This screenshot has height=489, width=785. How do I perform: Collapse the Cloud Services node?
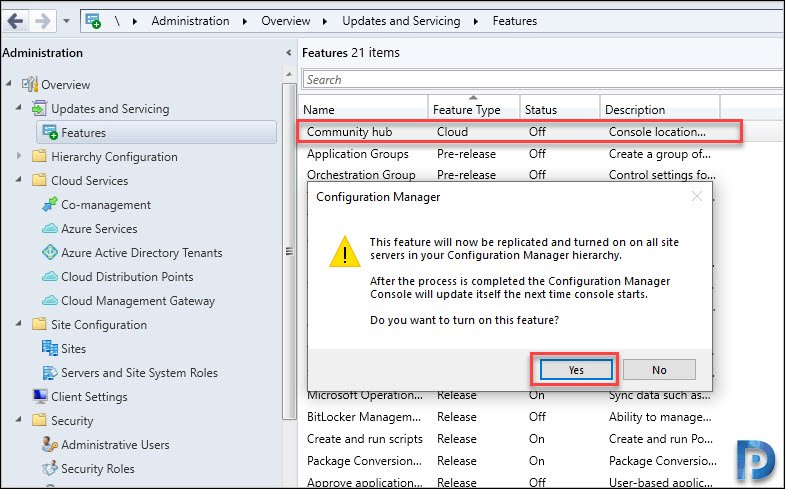click(x=19, y=179)
